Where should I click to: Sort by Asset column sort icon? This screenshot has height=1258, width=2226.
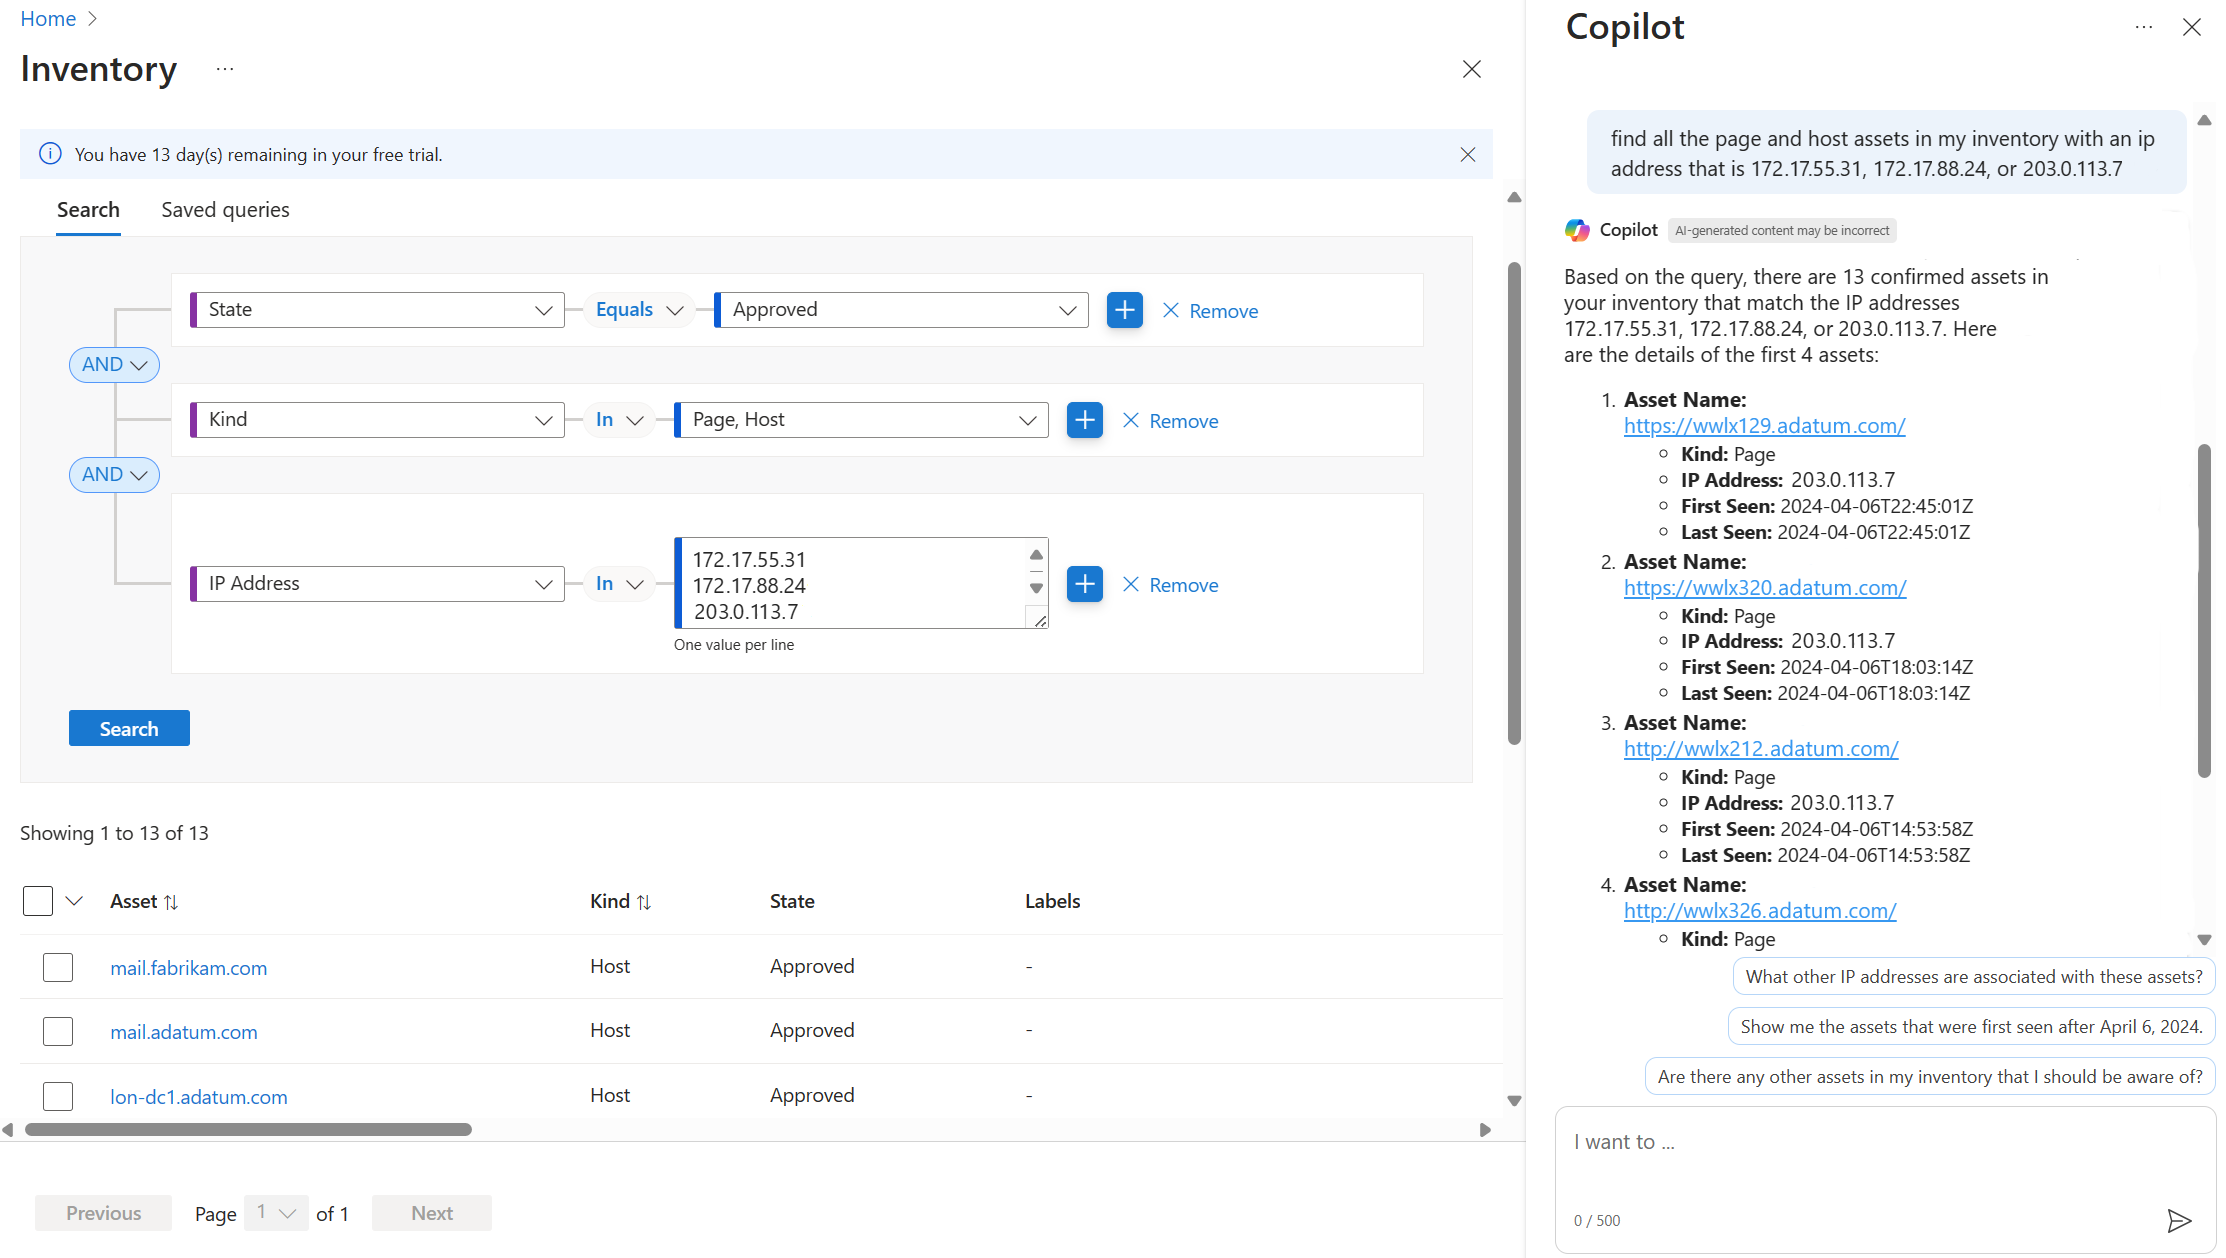coord(171,902)
